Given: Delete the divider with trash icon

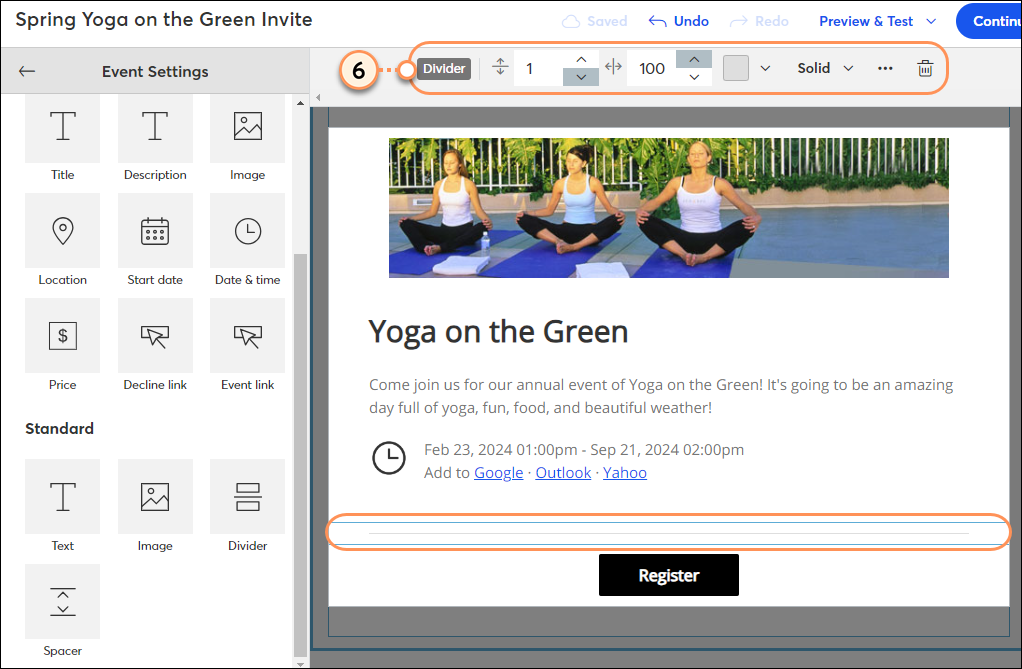Looking at the screenshot, I should pyautogui.click(x=925, y=68).
